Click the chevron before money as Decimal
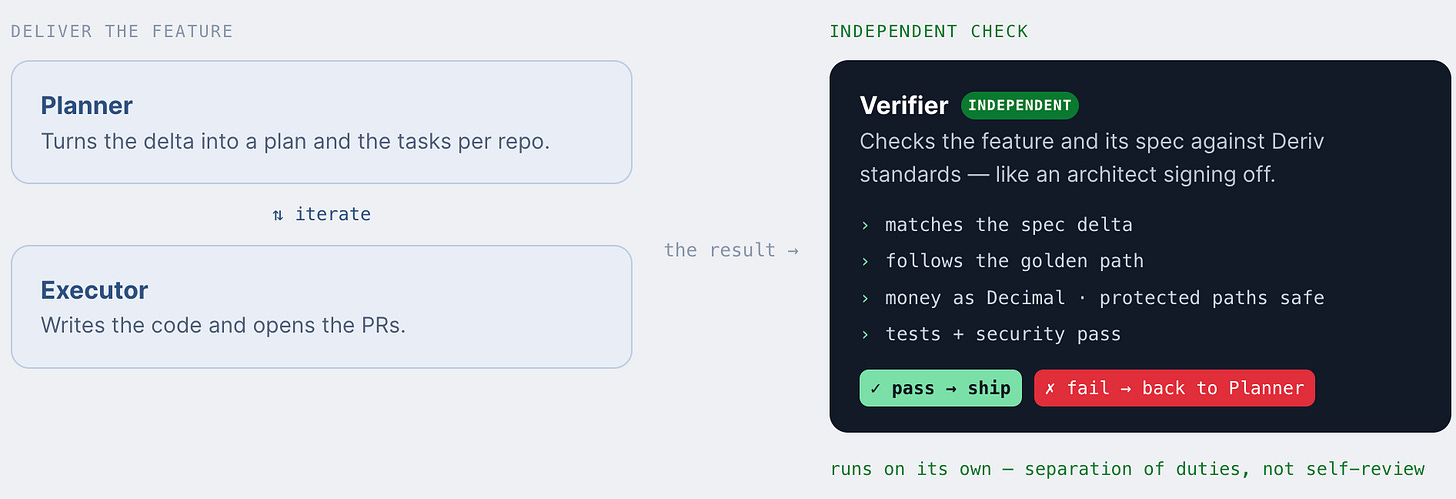The height and width of the screenshot is (499, 1456). point(865,298)
